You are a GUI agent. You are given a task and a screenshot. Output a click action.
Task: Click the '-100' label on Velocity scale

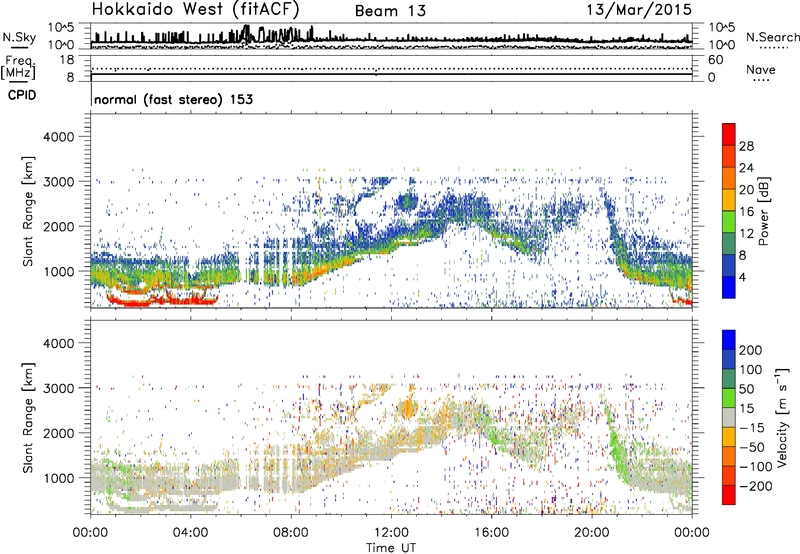(755, 466)
